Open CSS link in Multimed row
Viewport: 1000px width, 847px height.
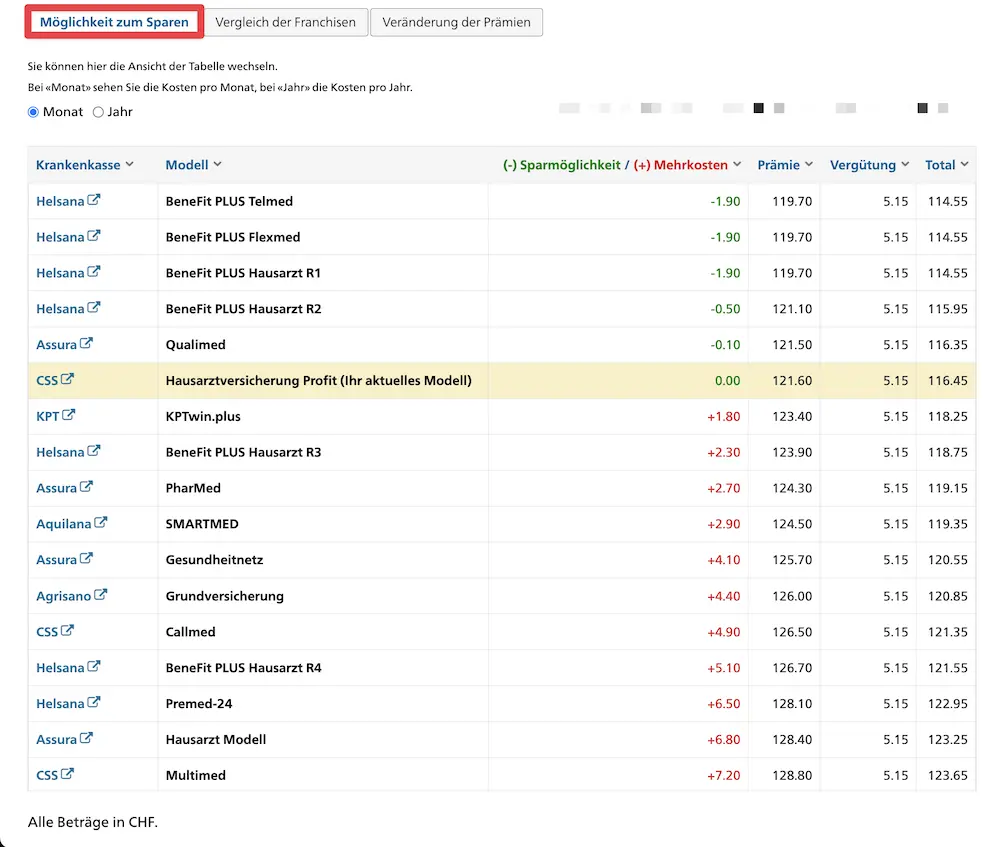[x=47, y=776]
